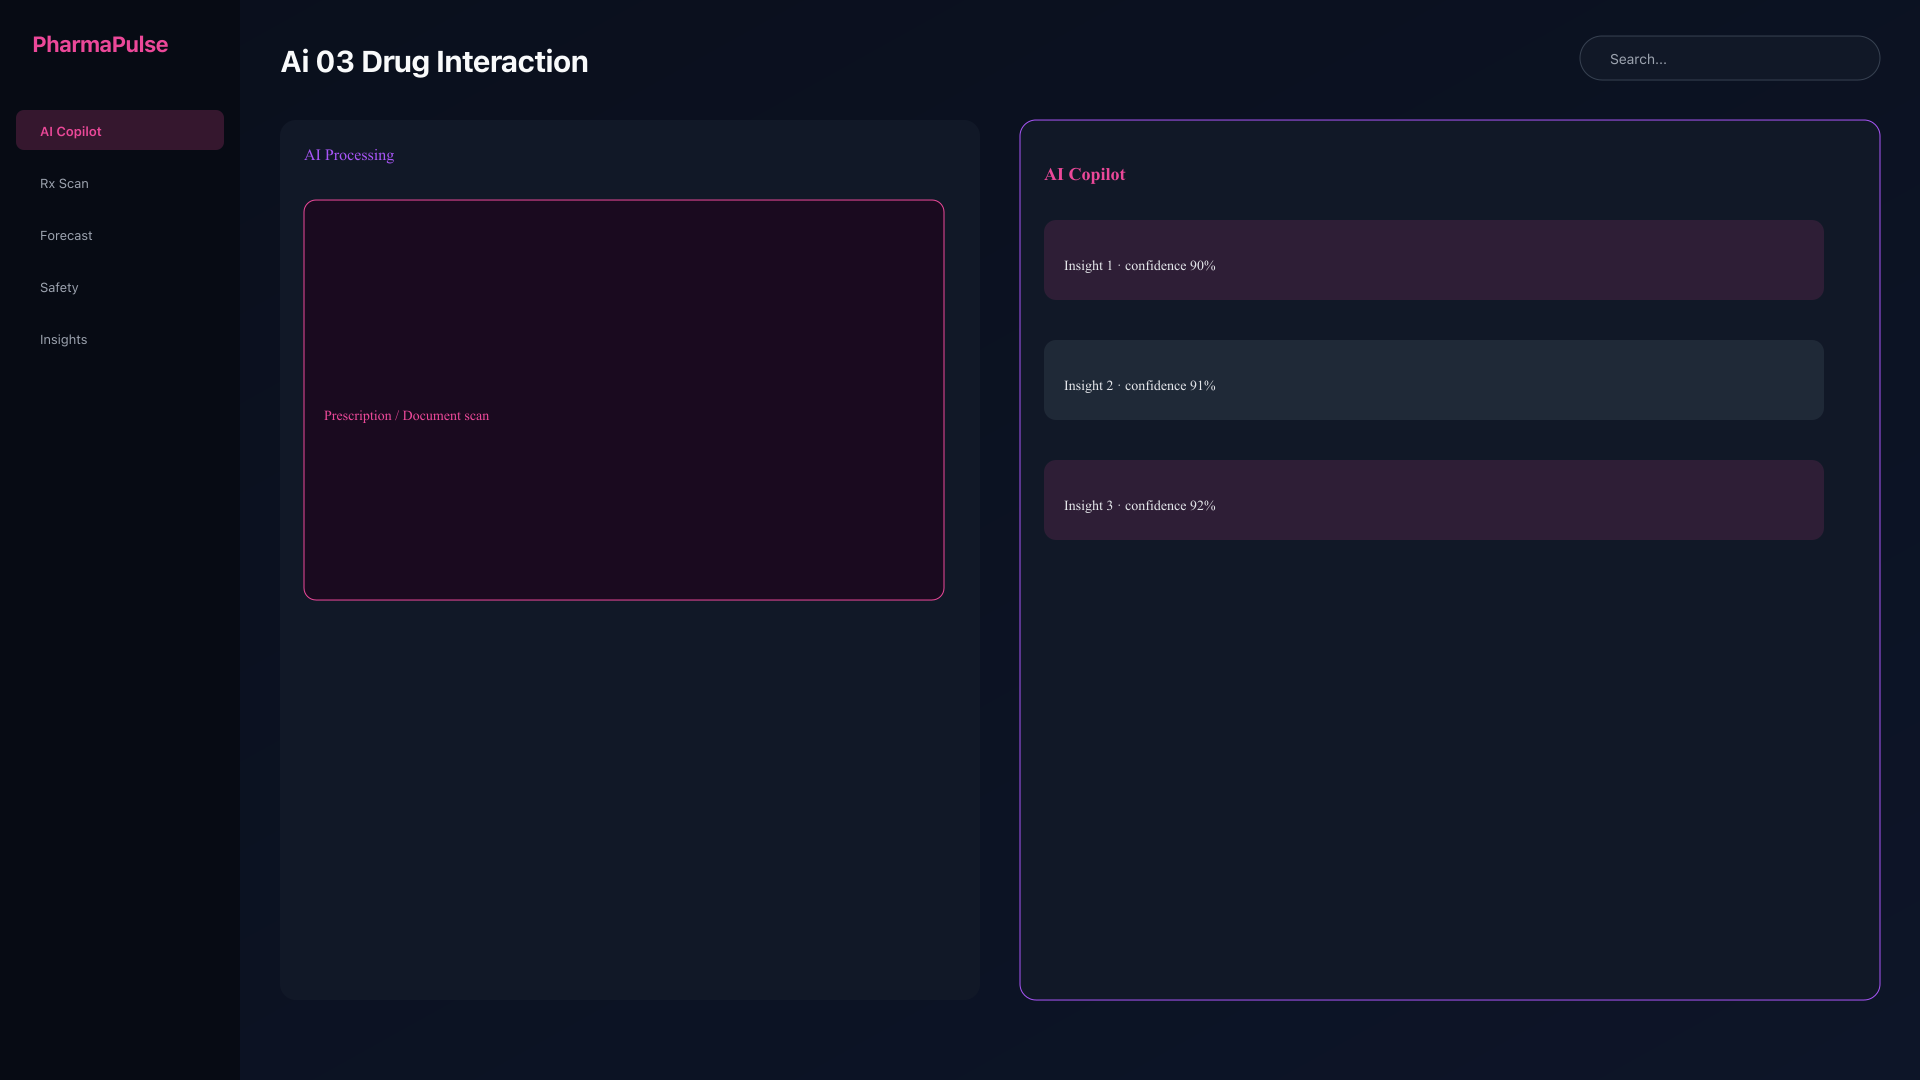The width and height of the screenshot is (1920, 1080).
Task: Open Insight 1 with confidence 90%
Action: click(1434, 260)
